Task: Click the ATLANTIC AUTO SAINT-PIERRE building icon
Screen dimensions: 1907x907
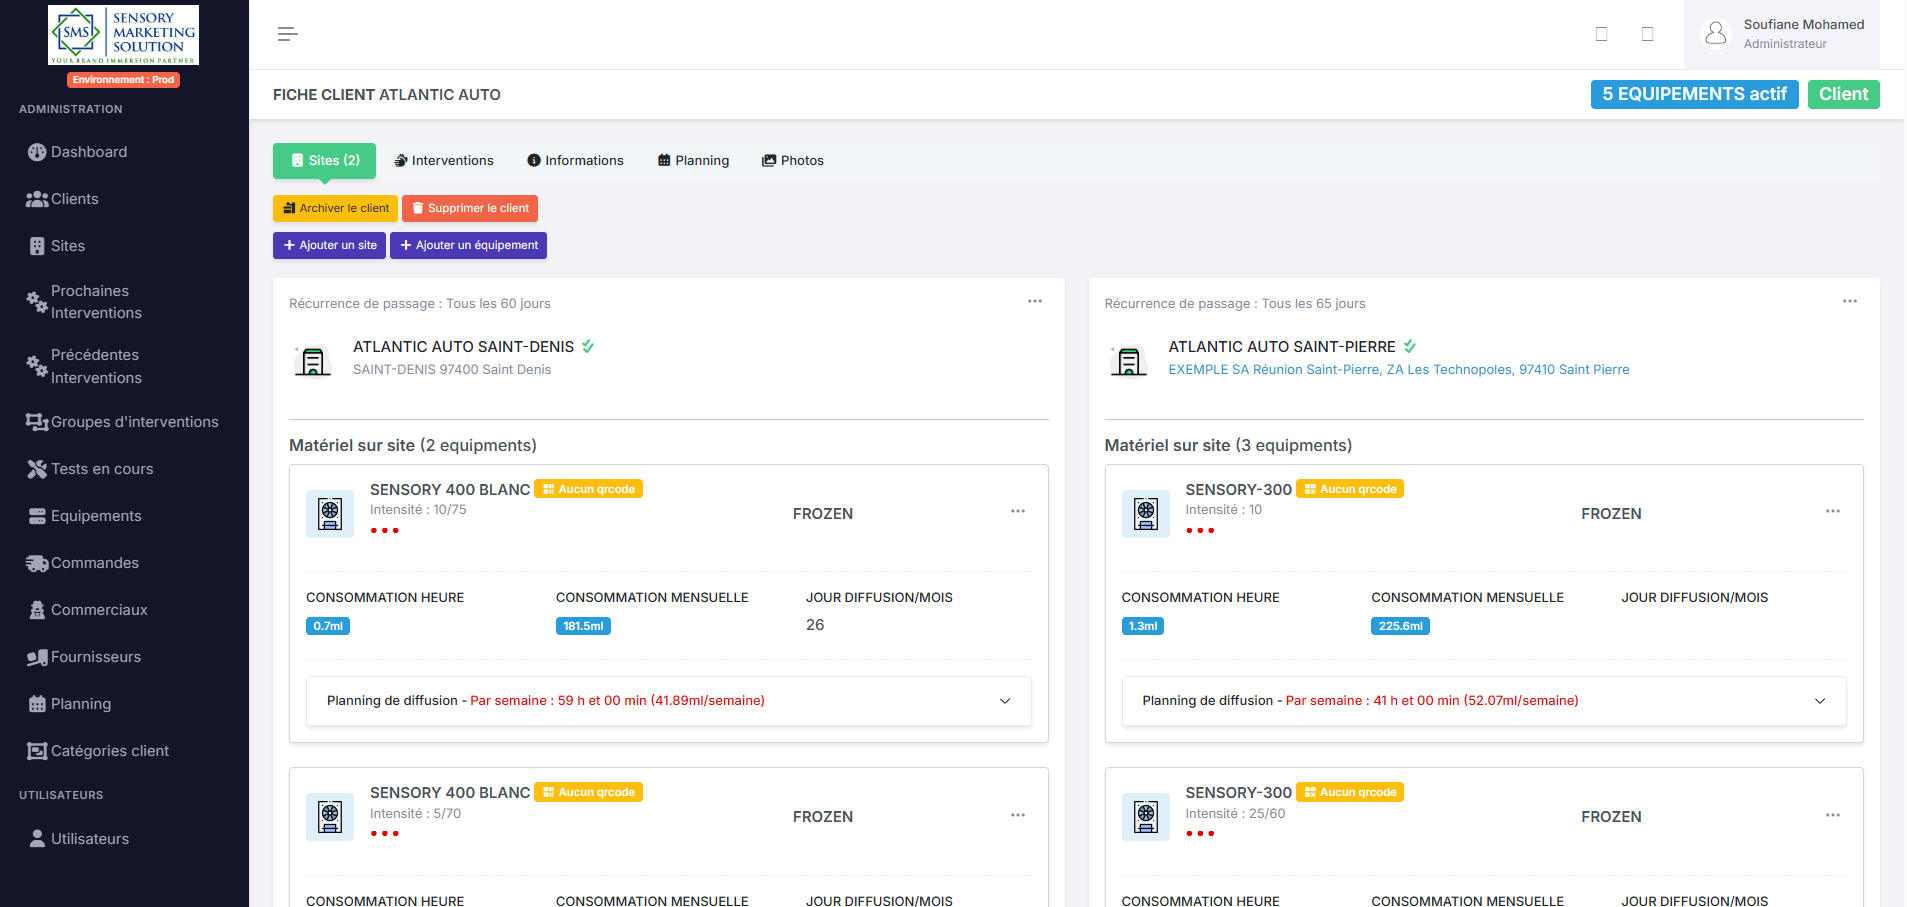Action: click(1129, 360)
